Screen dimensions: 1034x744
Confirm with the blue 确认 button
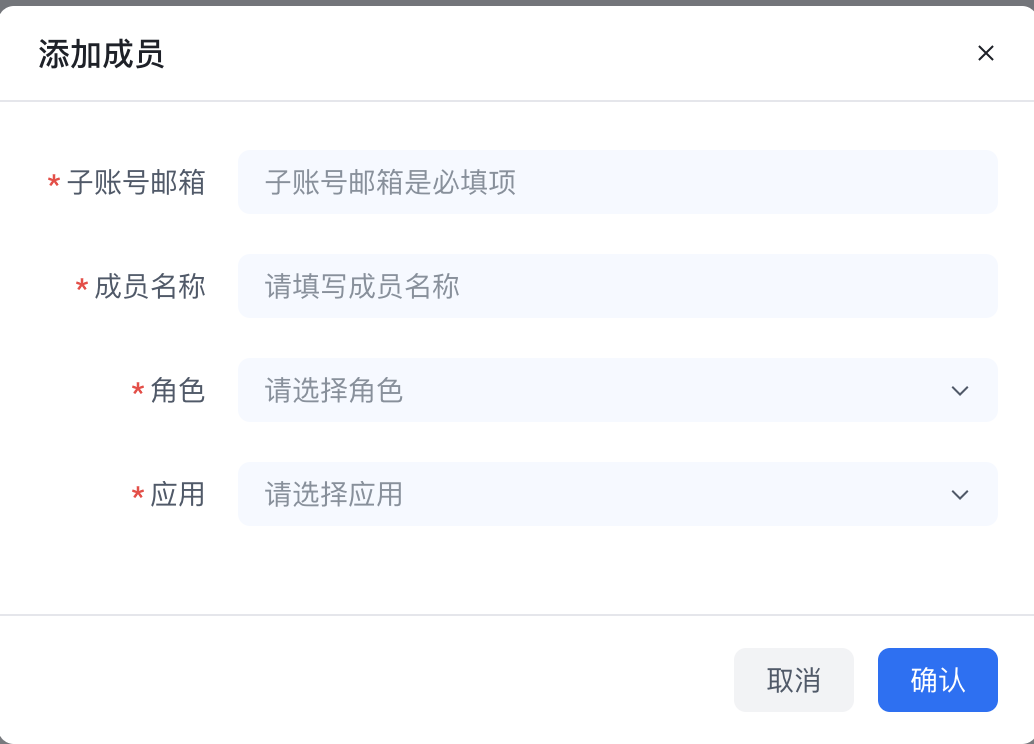pos(937,680)
